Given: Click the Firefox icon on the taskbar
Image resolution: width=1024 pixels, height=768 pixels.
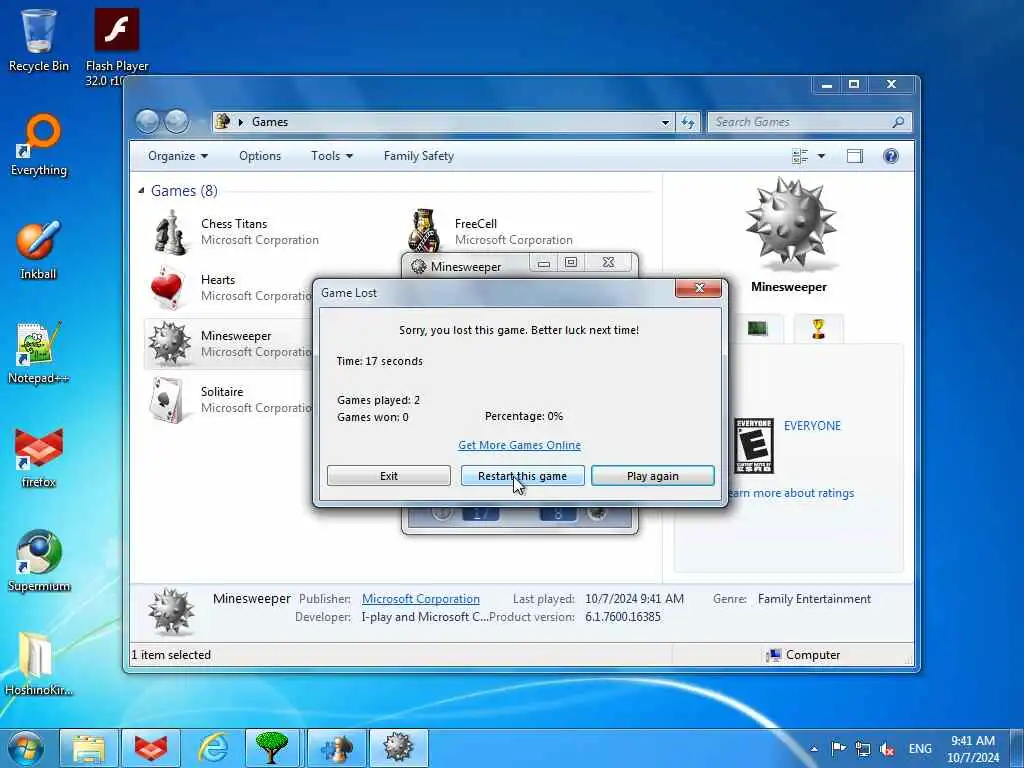Looking at the screenshot, I should (x=151, y=748).
